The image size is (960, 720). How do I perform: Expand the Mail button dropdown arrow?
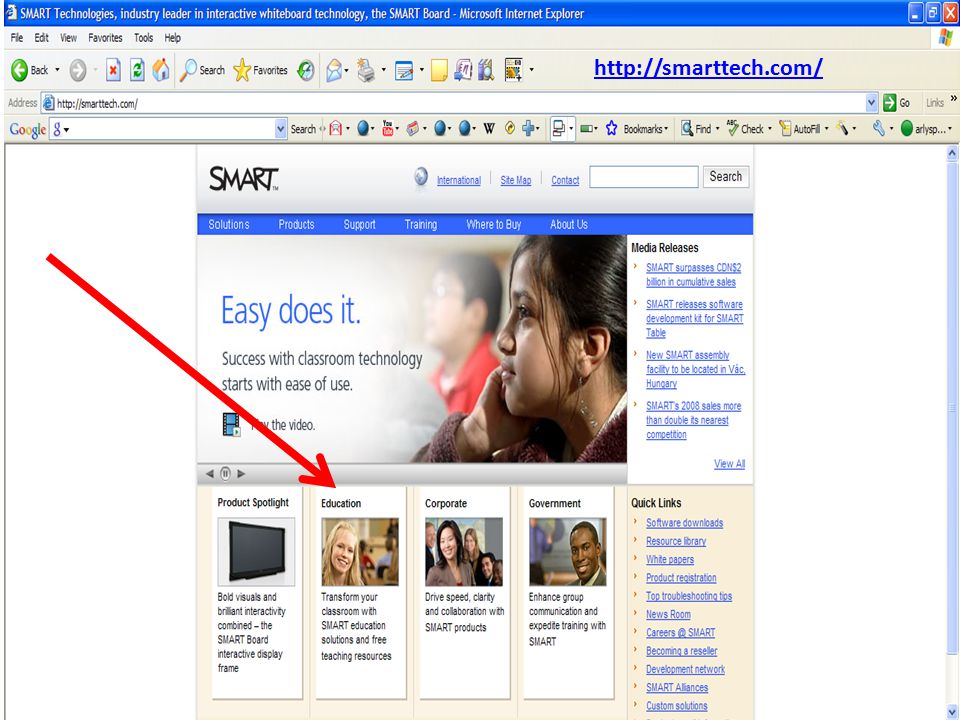pos(347,70)
